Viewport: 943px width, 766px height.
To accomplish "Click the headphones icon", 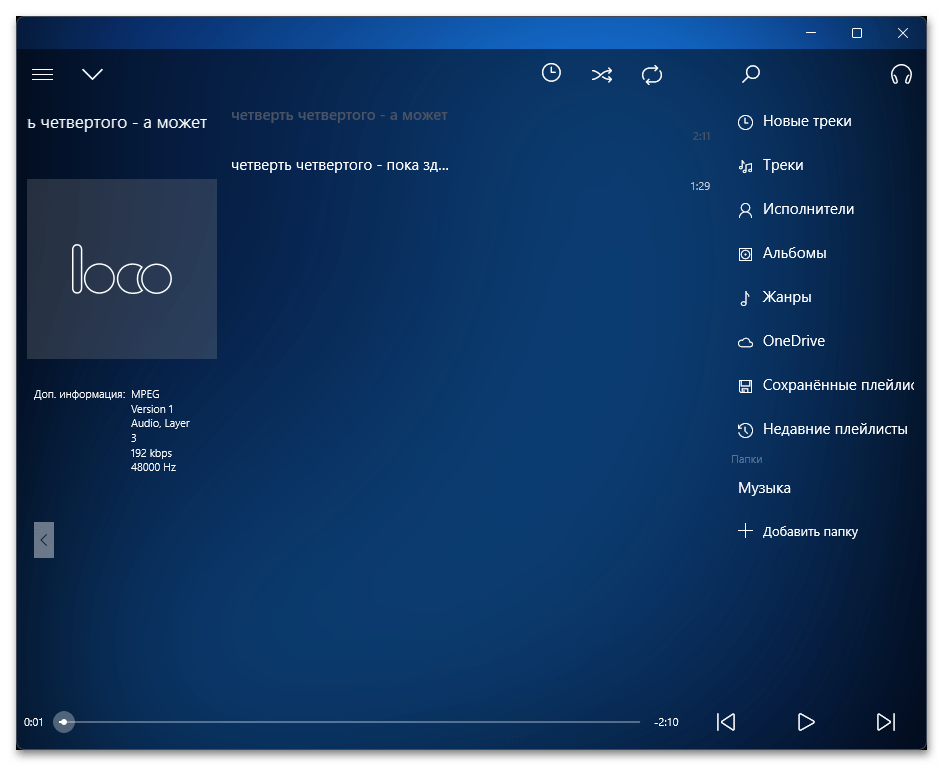I will tap(901, 74).
